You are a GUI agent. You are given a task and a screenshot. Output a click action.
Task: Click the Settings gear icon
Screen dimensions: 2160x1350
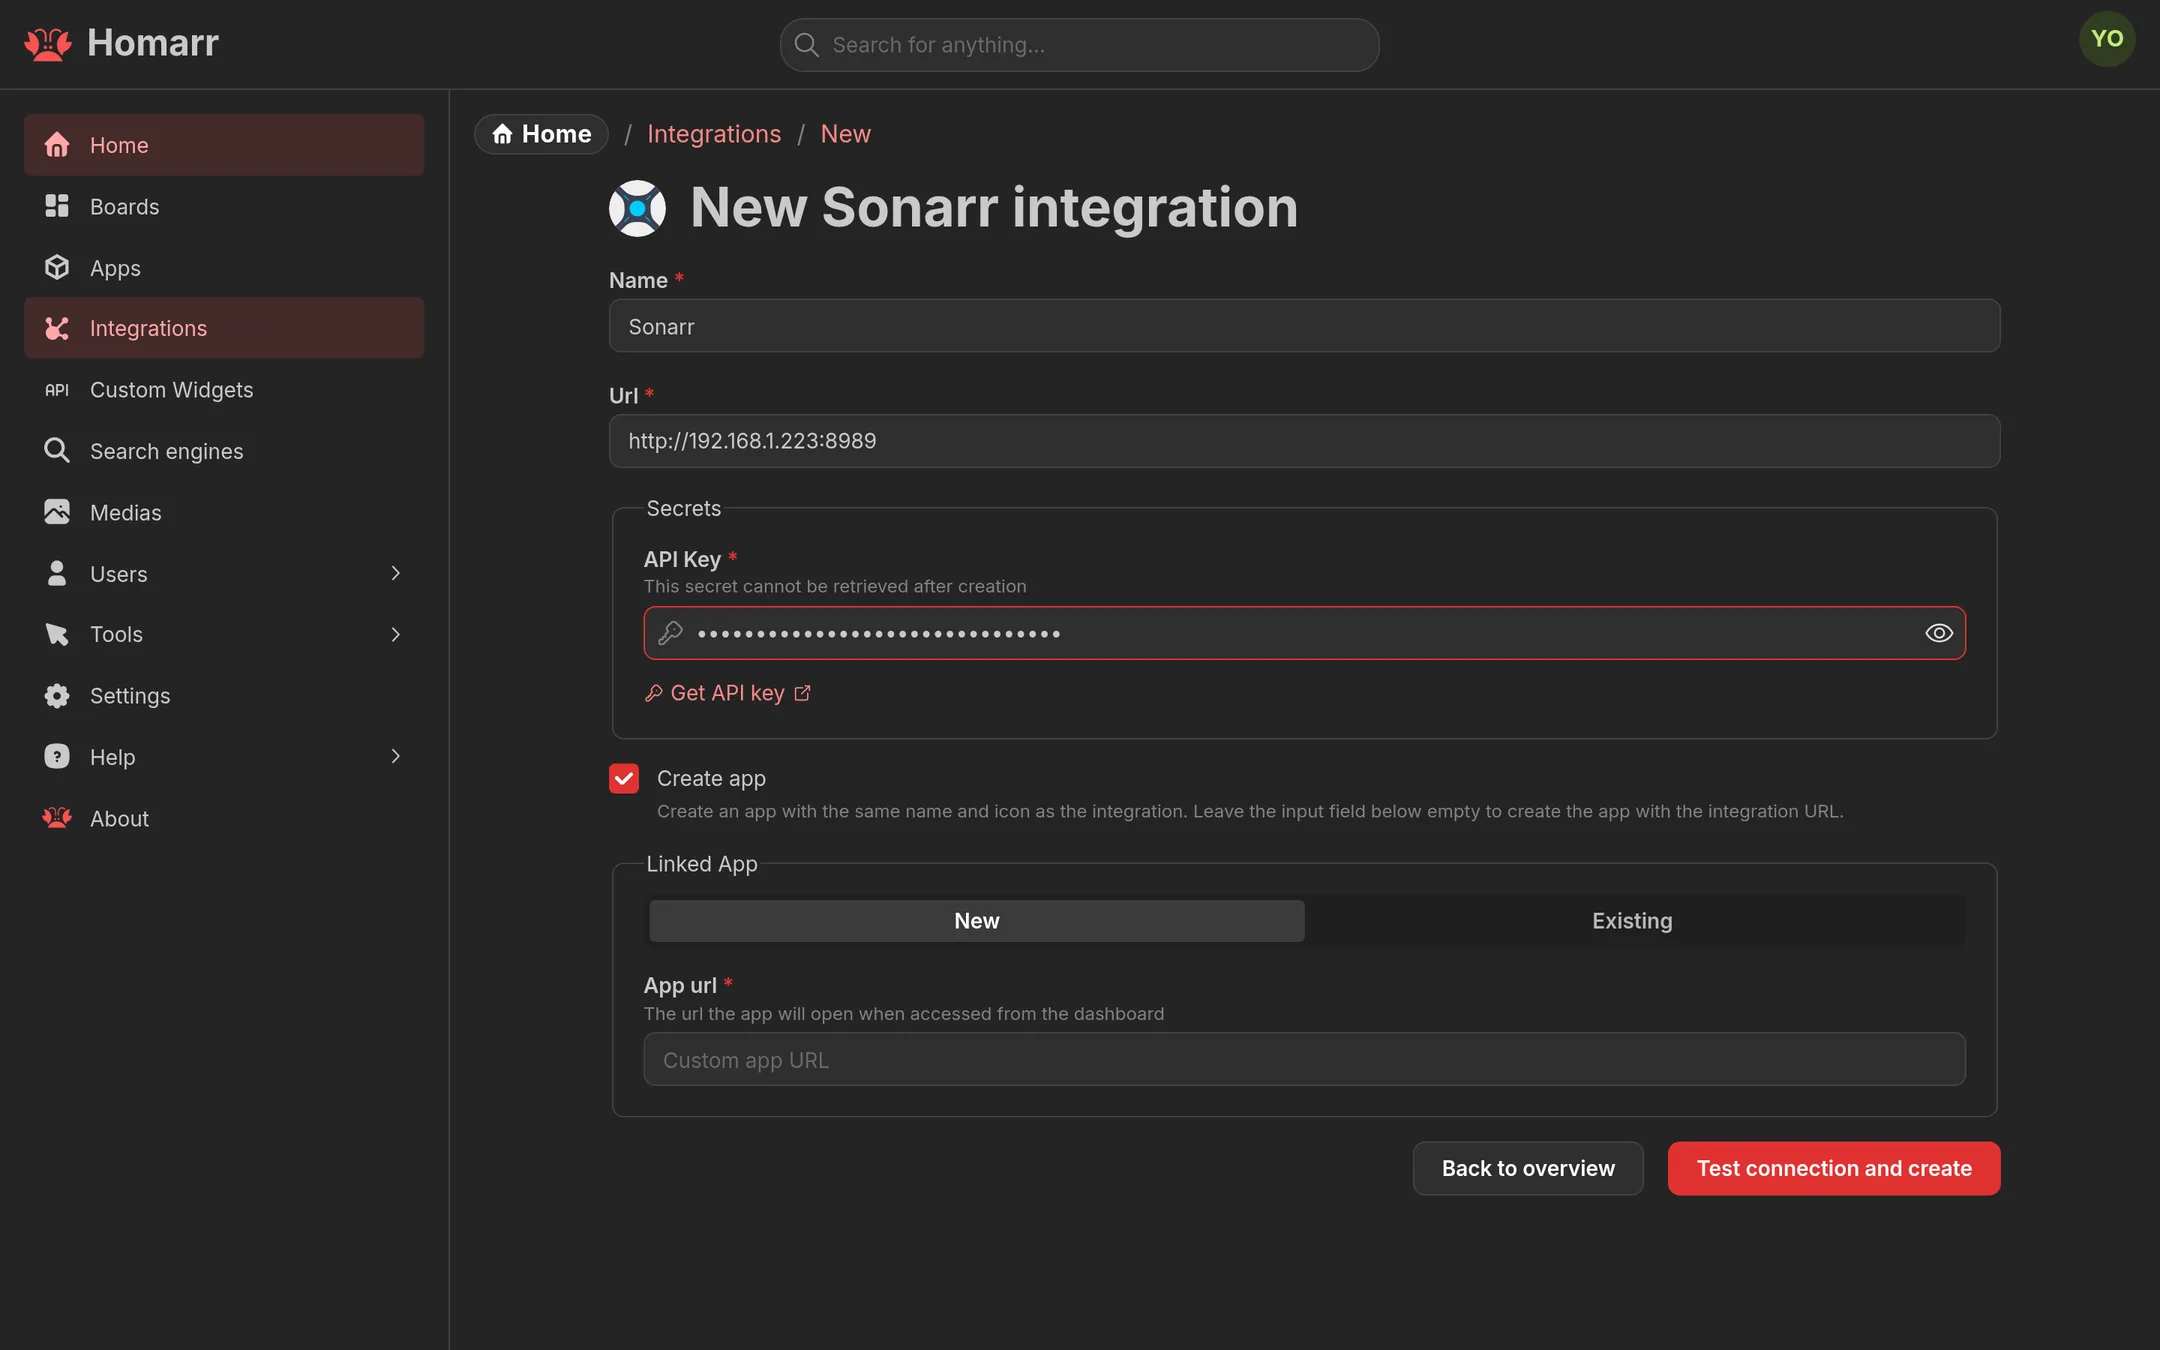click(57, 695)
